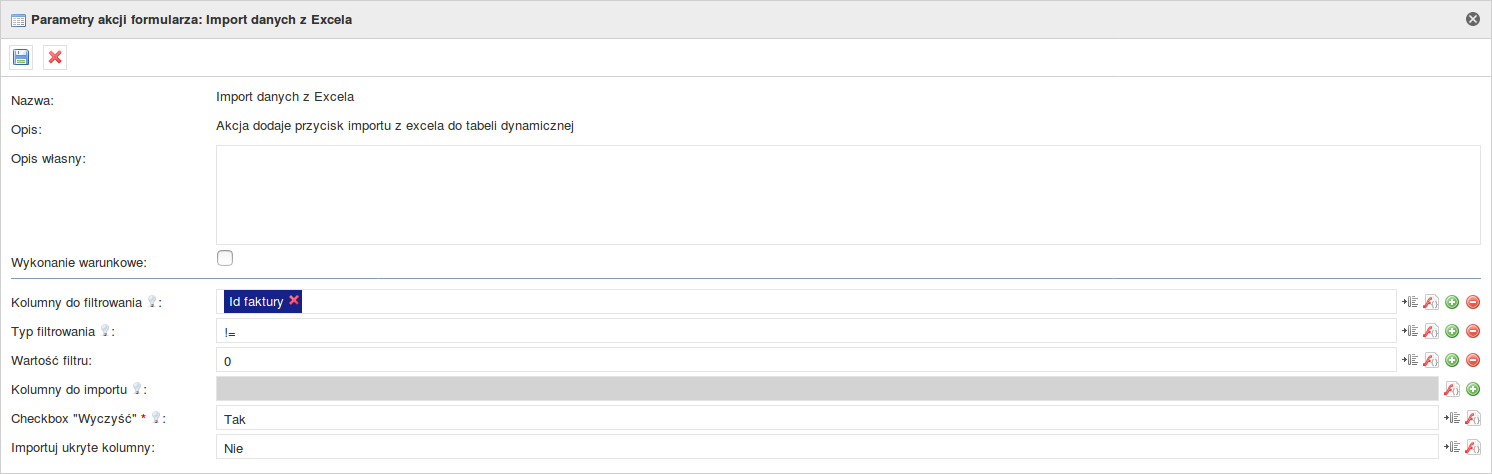Remove Wartość filtru value with red minus

click(x=1473, y=360)
